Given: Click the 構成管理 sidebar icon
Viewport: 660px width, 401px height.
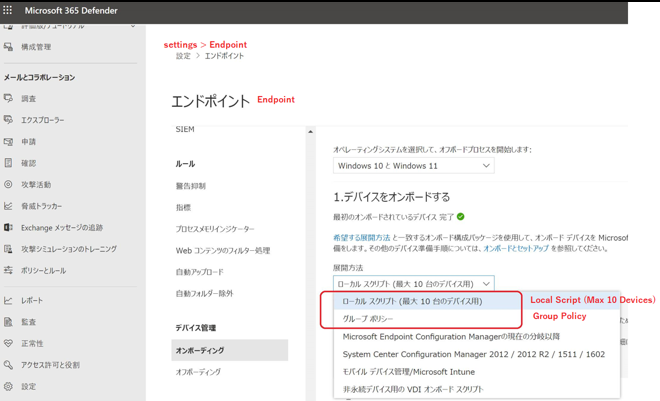Looking at the screenshot, I should [8, 47].
